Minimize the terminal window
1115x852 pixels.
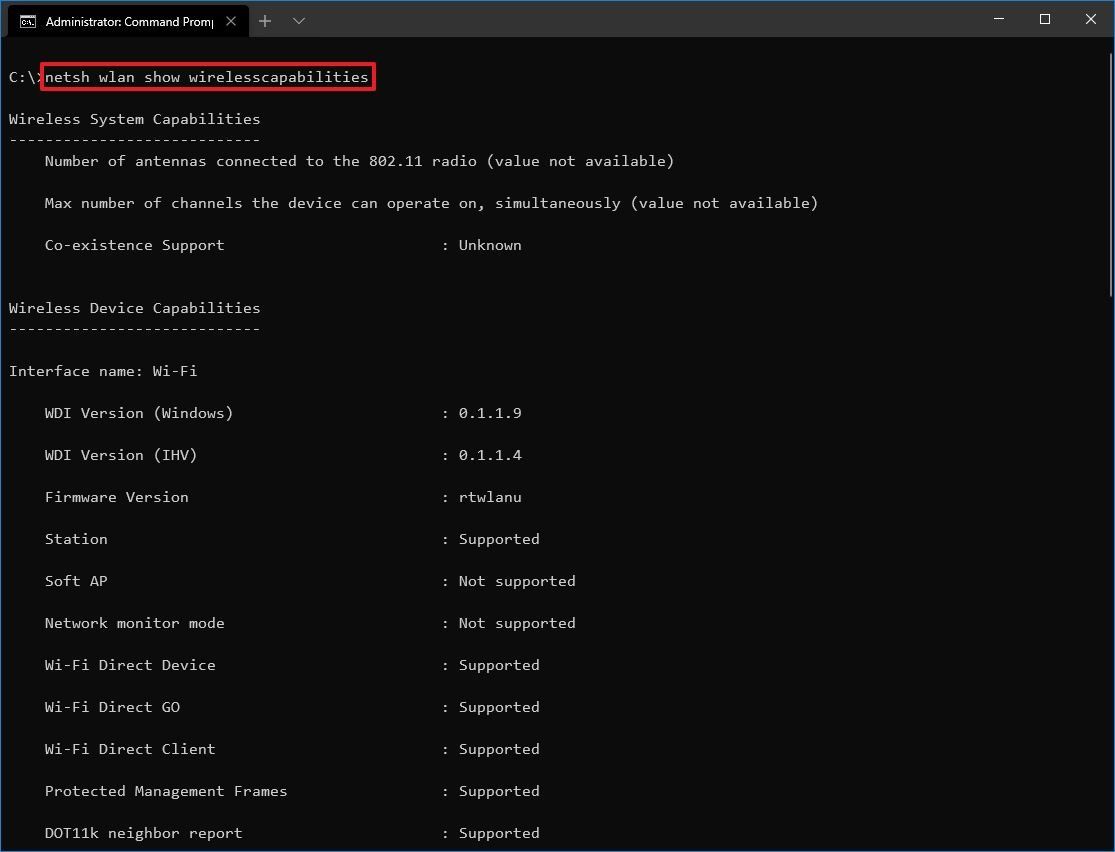point(998,18)
